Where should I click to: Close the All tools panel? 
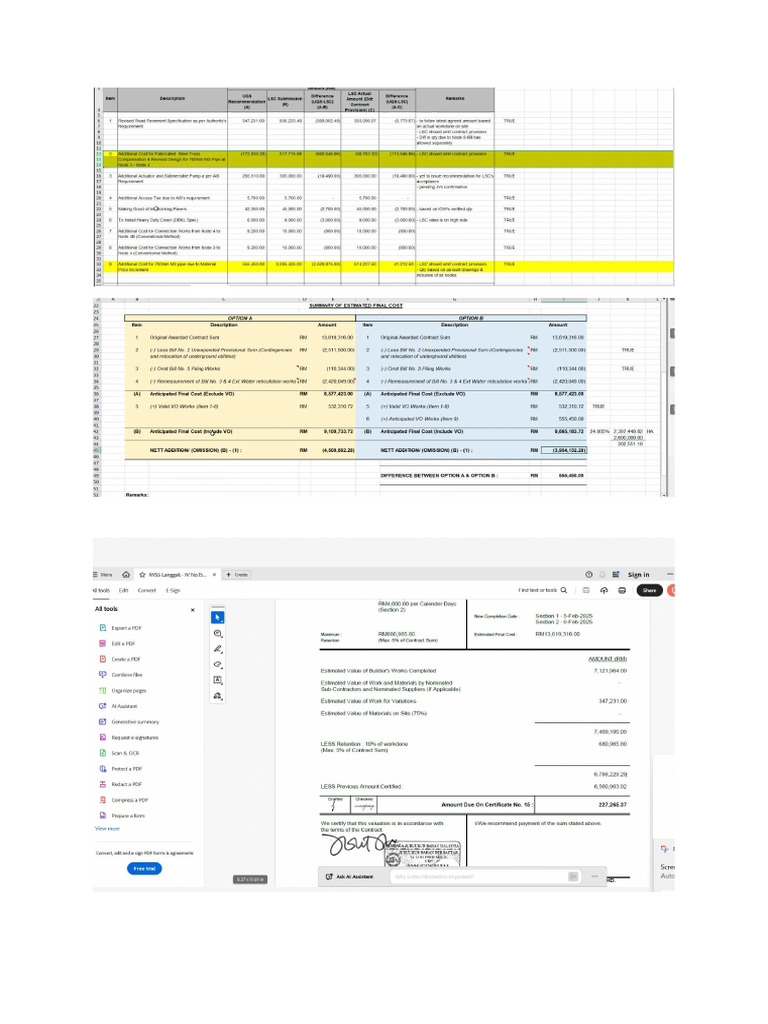tap(193, 609)
